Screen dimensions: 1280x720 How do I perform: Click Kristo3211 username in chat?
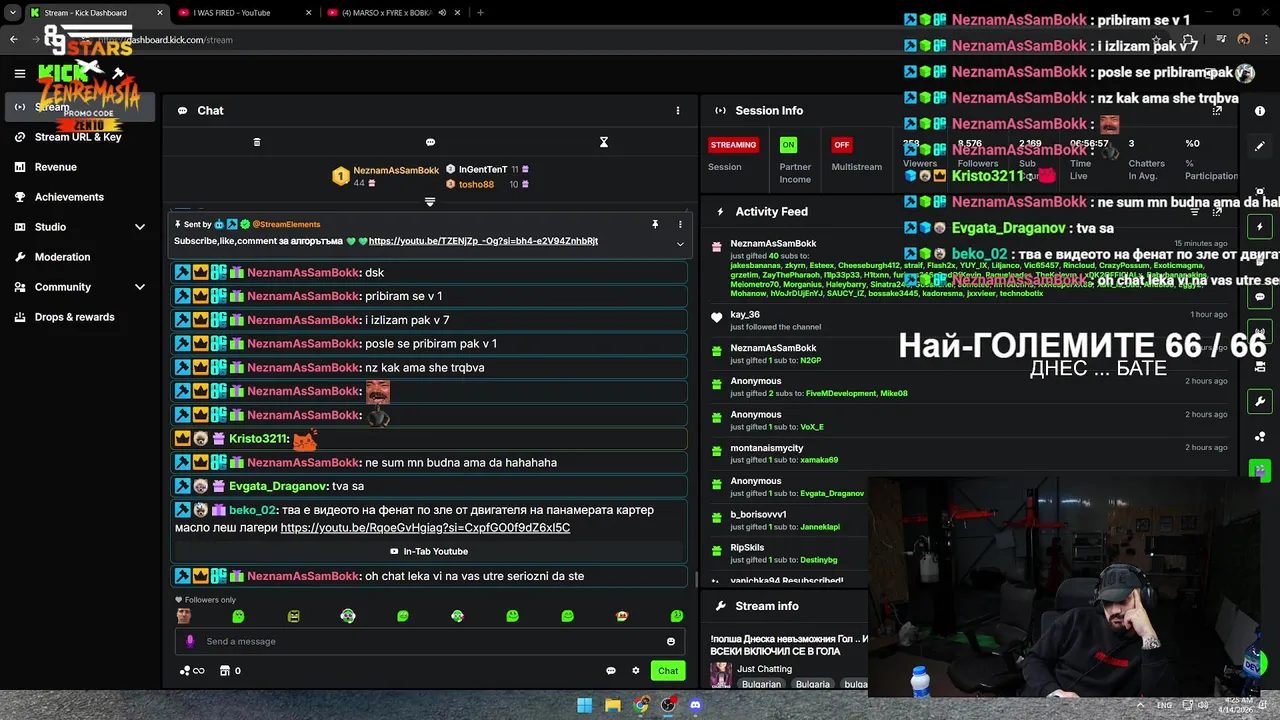259,439
